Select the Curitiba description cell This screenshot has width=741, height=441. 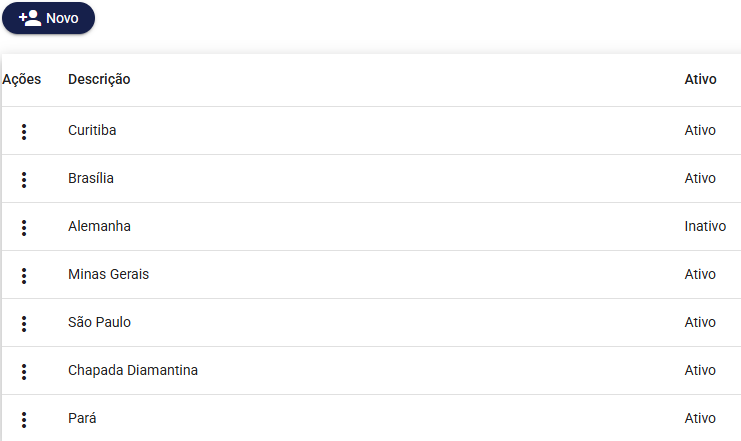92,131
